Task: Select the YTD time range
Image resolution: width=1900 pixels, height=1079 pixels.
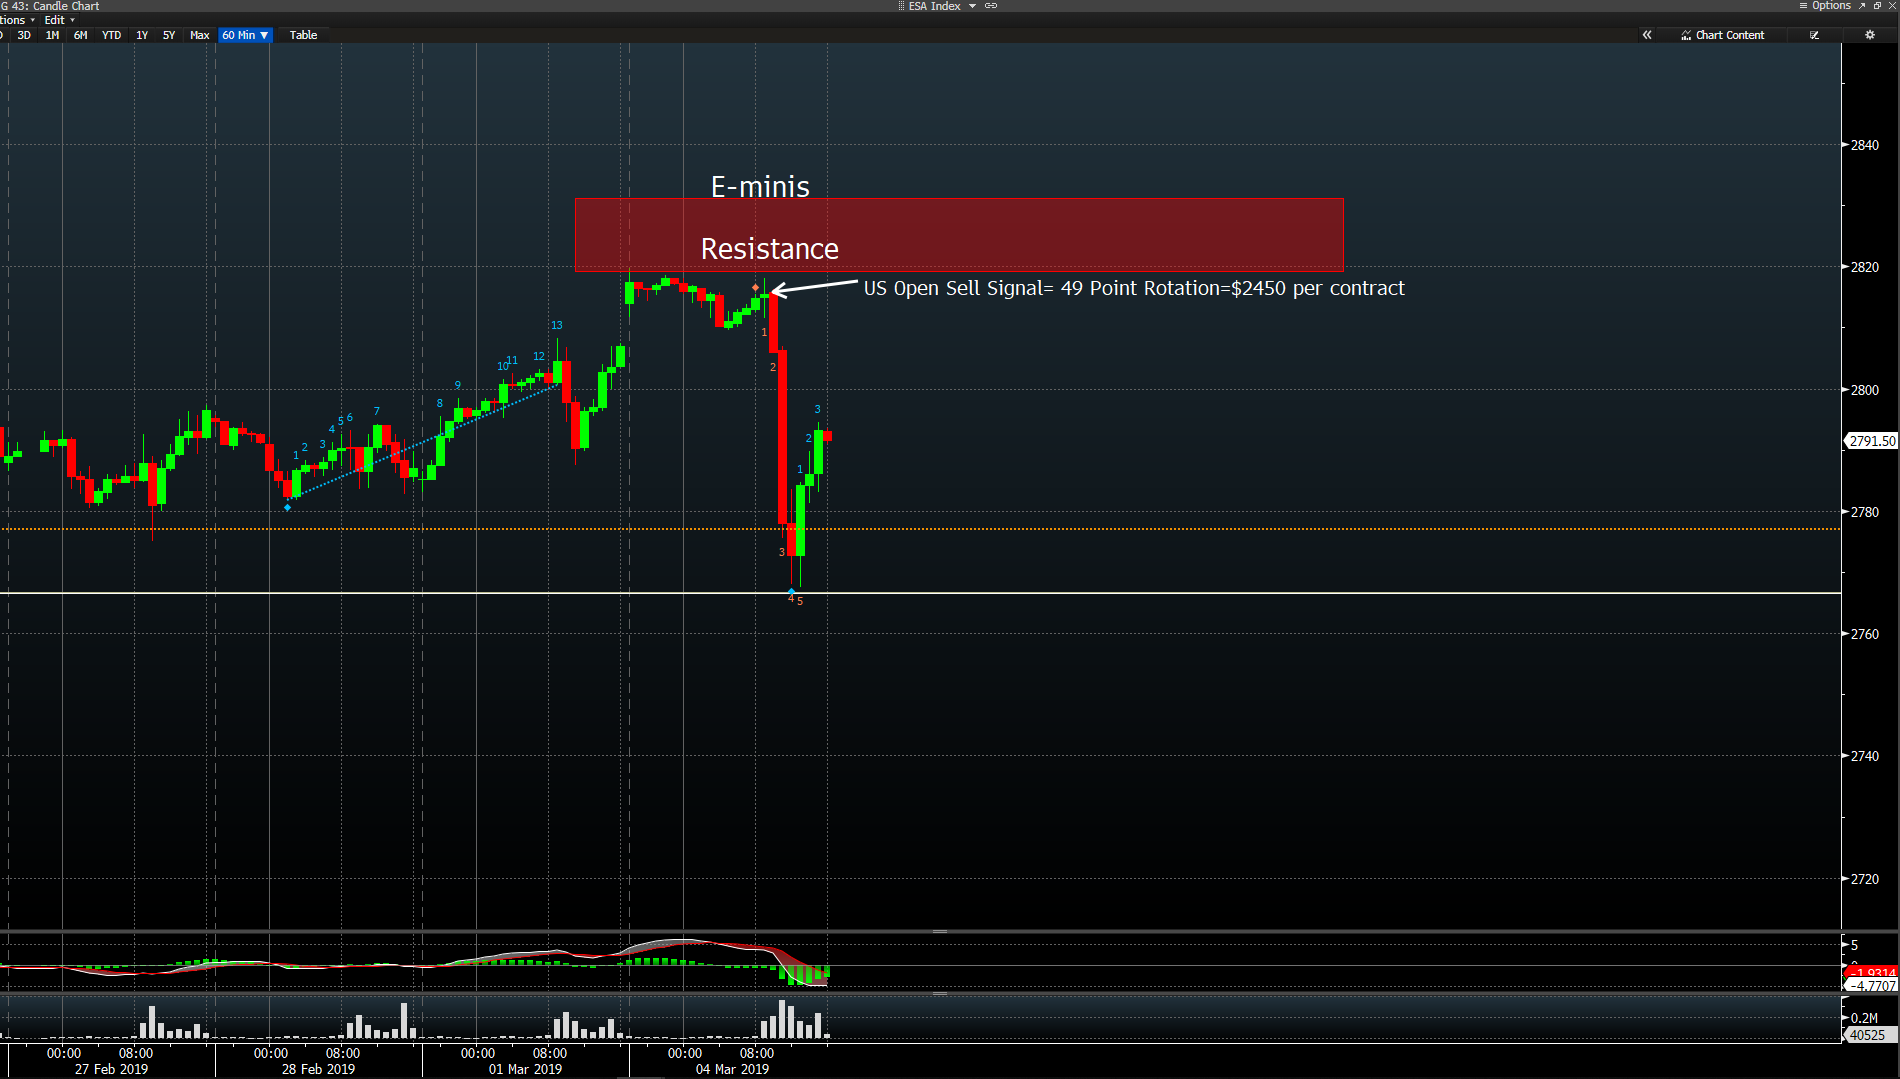Action: (111, 35)
